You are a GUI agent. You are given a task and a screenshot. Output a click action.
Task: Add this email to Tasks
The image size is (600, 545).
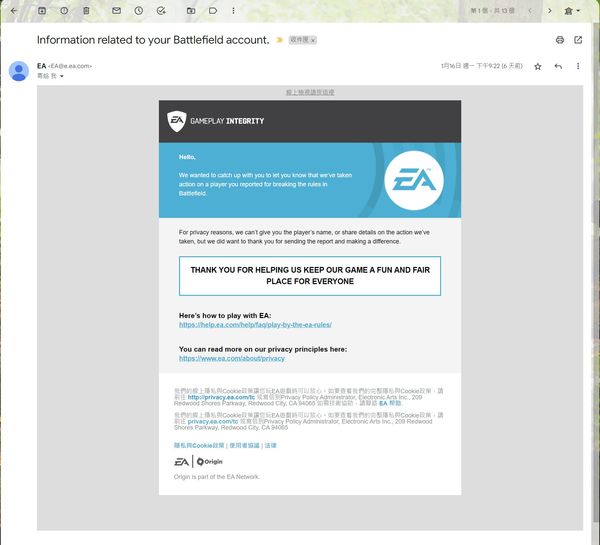(x=162, y=10)
